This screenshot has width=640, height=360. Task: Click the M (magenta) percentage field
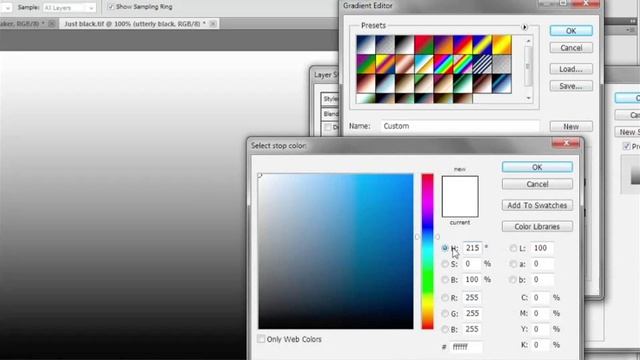[541, 313]
